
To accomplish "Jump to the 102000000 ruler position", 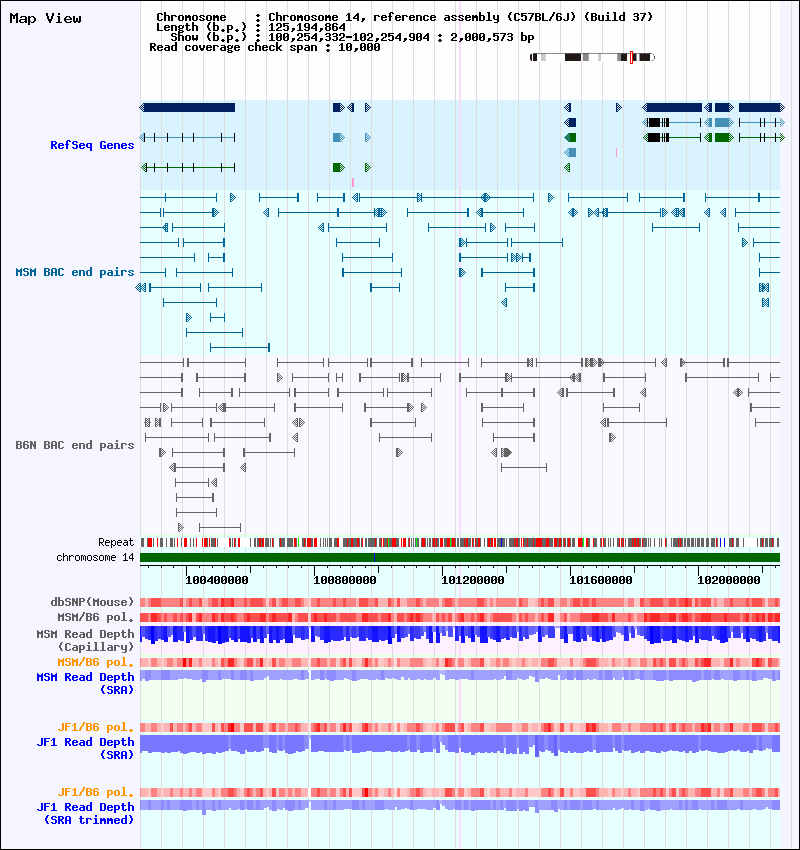I will 729,579.
